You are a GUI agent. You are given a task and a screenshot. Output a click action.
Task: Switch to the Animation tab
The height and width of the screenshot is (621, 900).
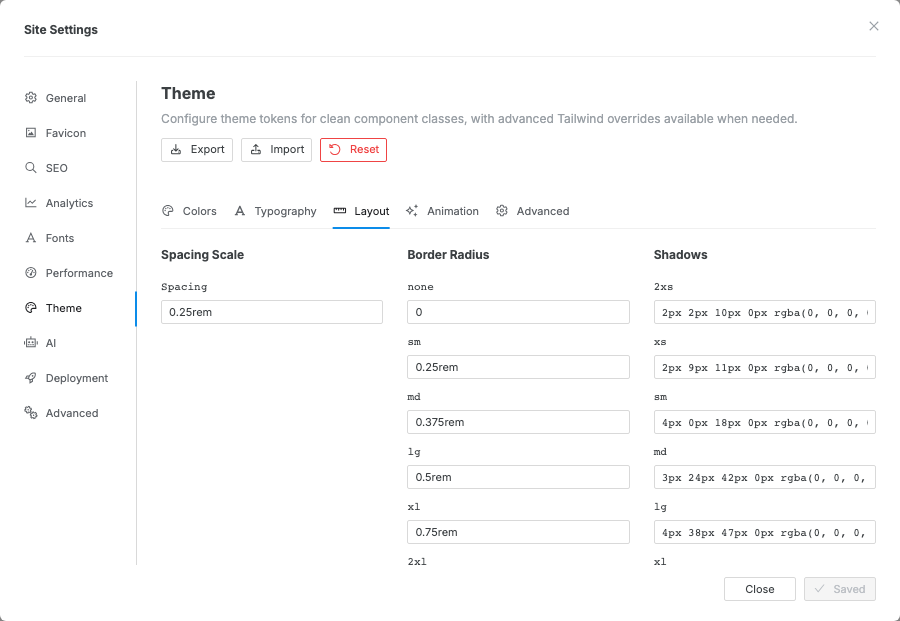(x=441, y=211)
